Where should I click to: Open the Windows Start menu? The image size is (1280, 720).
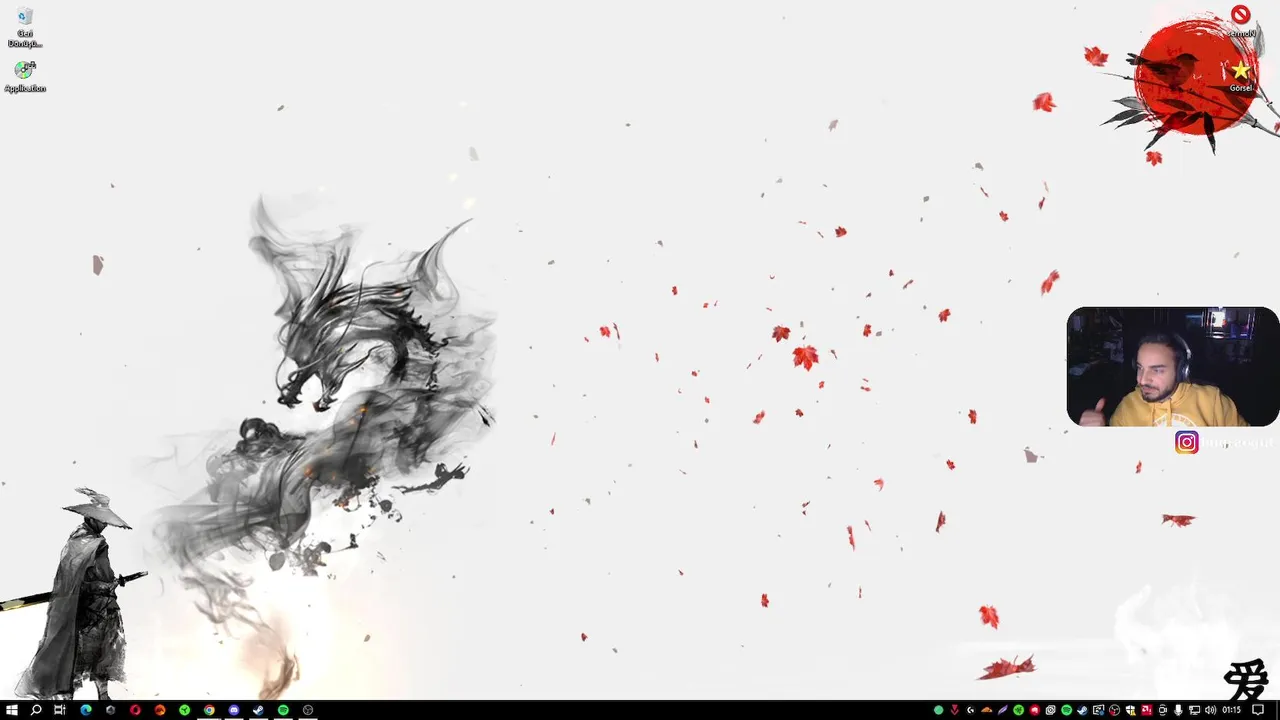12,710
